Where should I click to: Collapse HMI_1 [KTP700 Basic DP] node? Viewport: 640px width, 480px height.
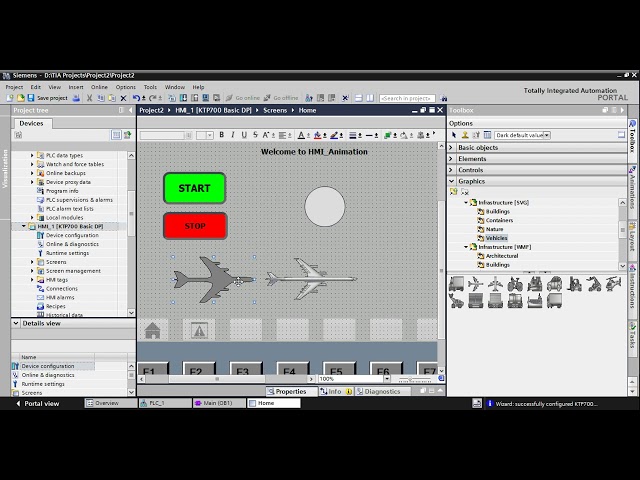(24, 226)
